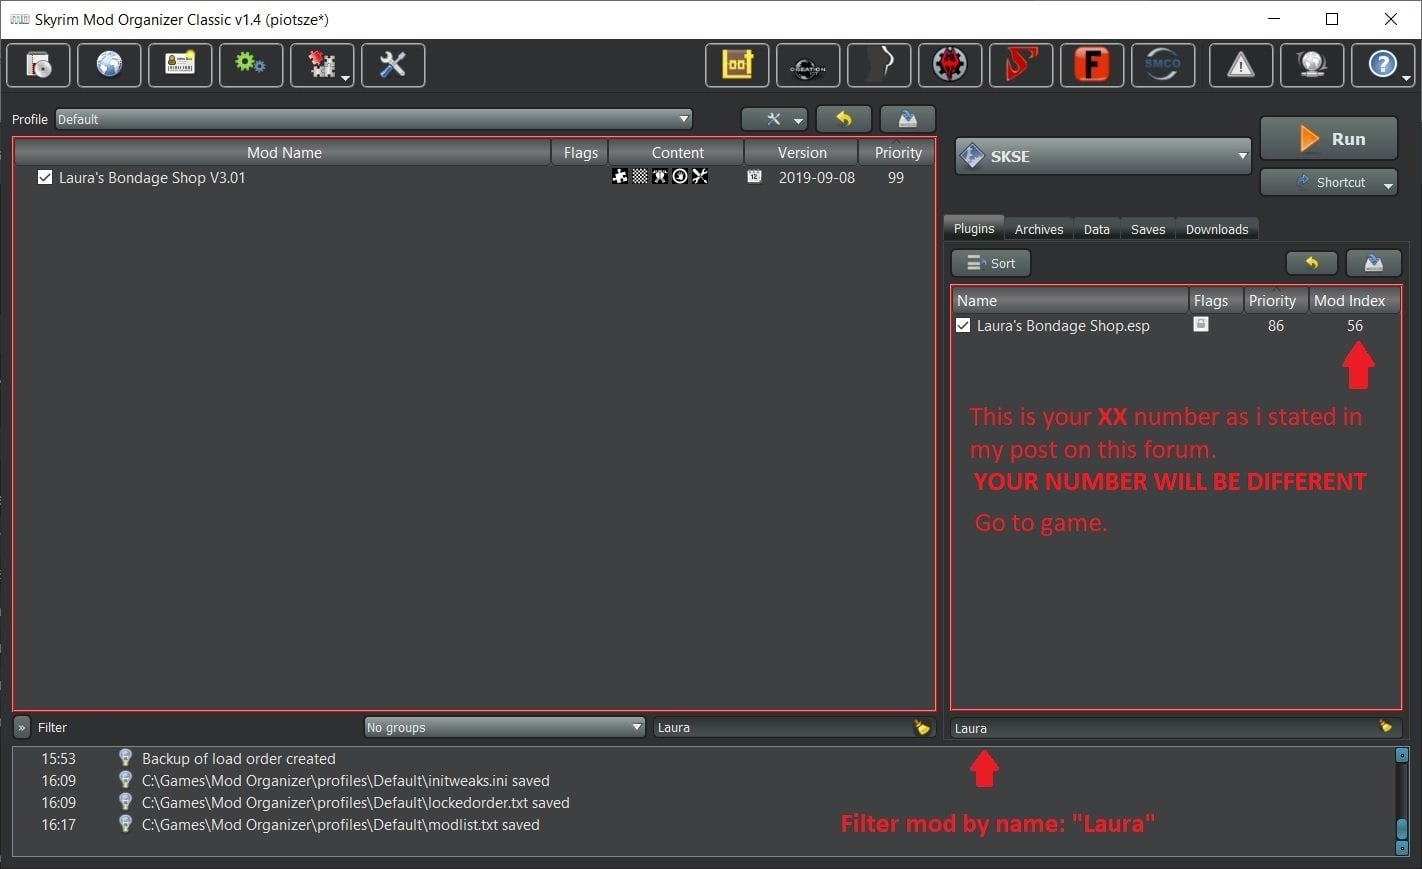Switch to the Saves tab
The height and width of the screenshot is (869, 1422).
tap(1148, 229)
